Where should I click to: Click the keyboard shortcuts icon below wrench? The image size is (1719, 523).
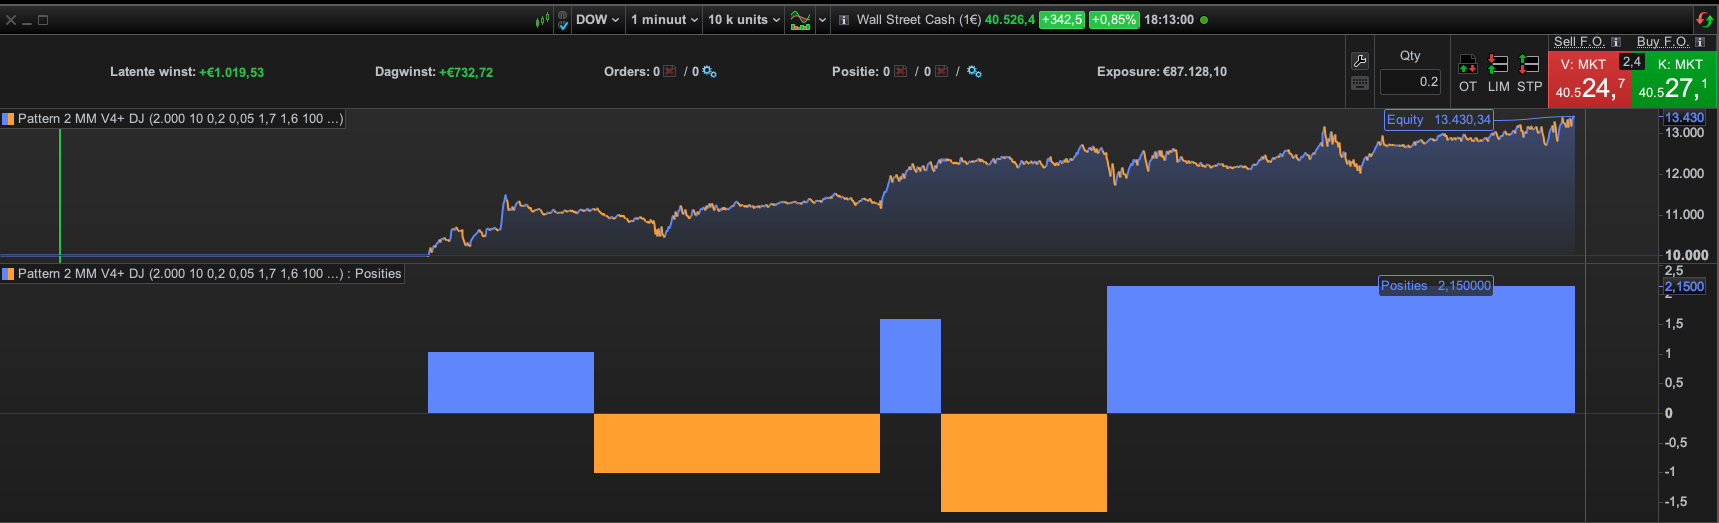1360,84
